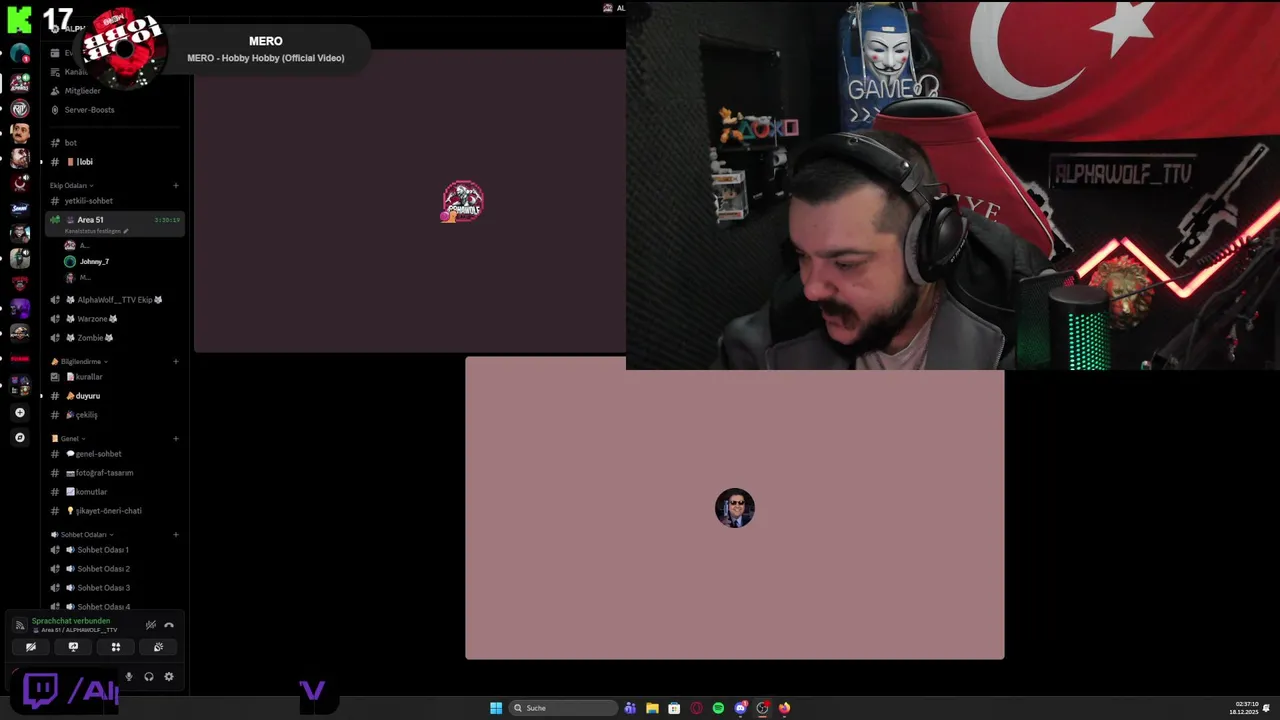The height and width of the screenshot is (720, 1280).
Task: Open Discord taskbar icon
Action: click(740, 708)
